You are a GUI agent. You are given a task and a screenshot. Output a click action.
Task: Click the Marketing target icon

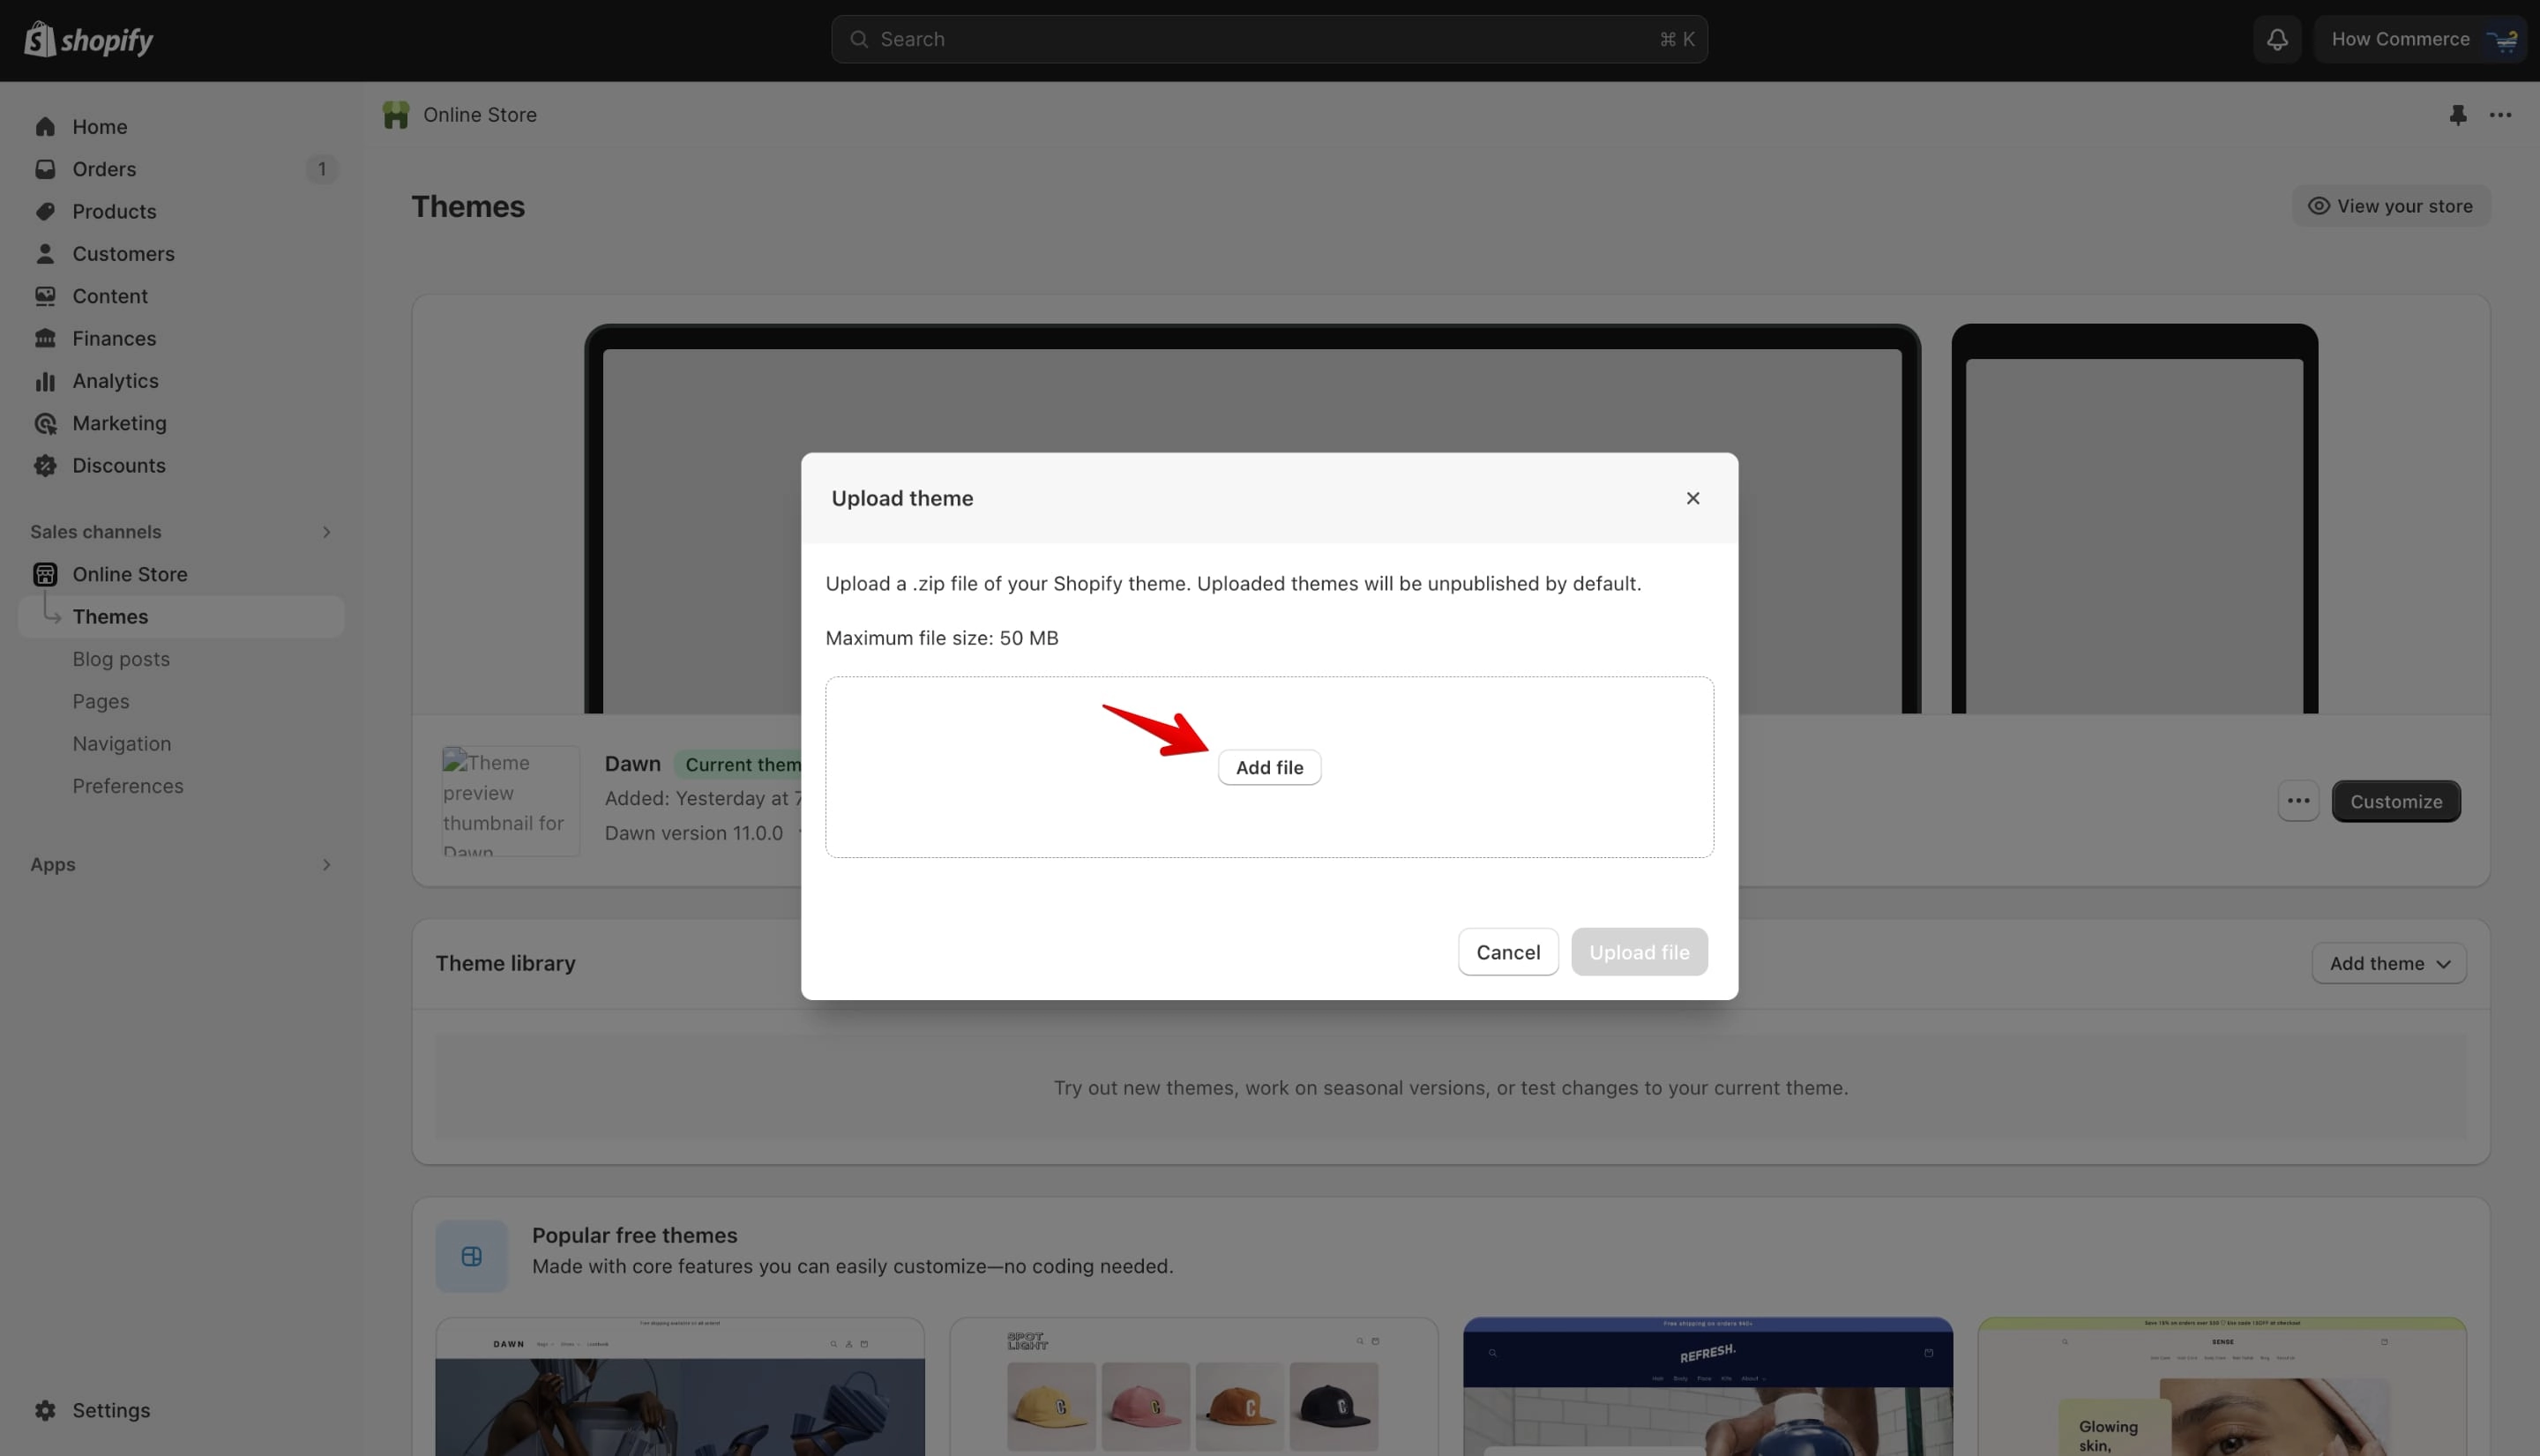[45, 423]
